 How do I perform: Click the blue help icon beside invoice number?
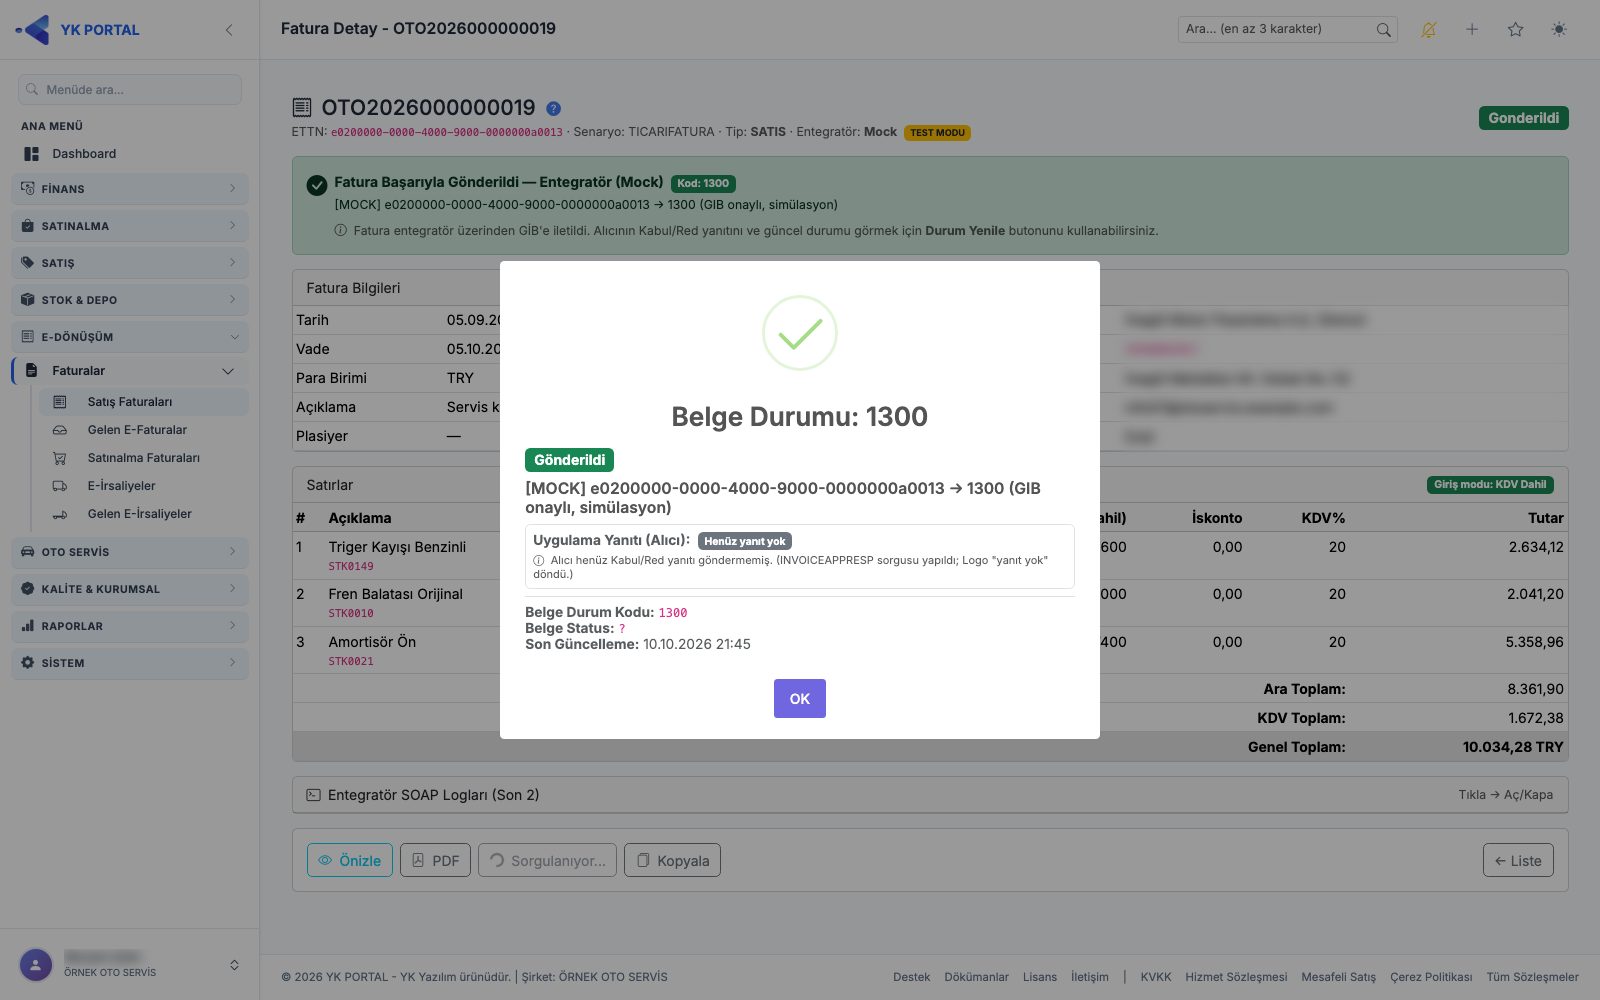[x=553, y=108]
